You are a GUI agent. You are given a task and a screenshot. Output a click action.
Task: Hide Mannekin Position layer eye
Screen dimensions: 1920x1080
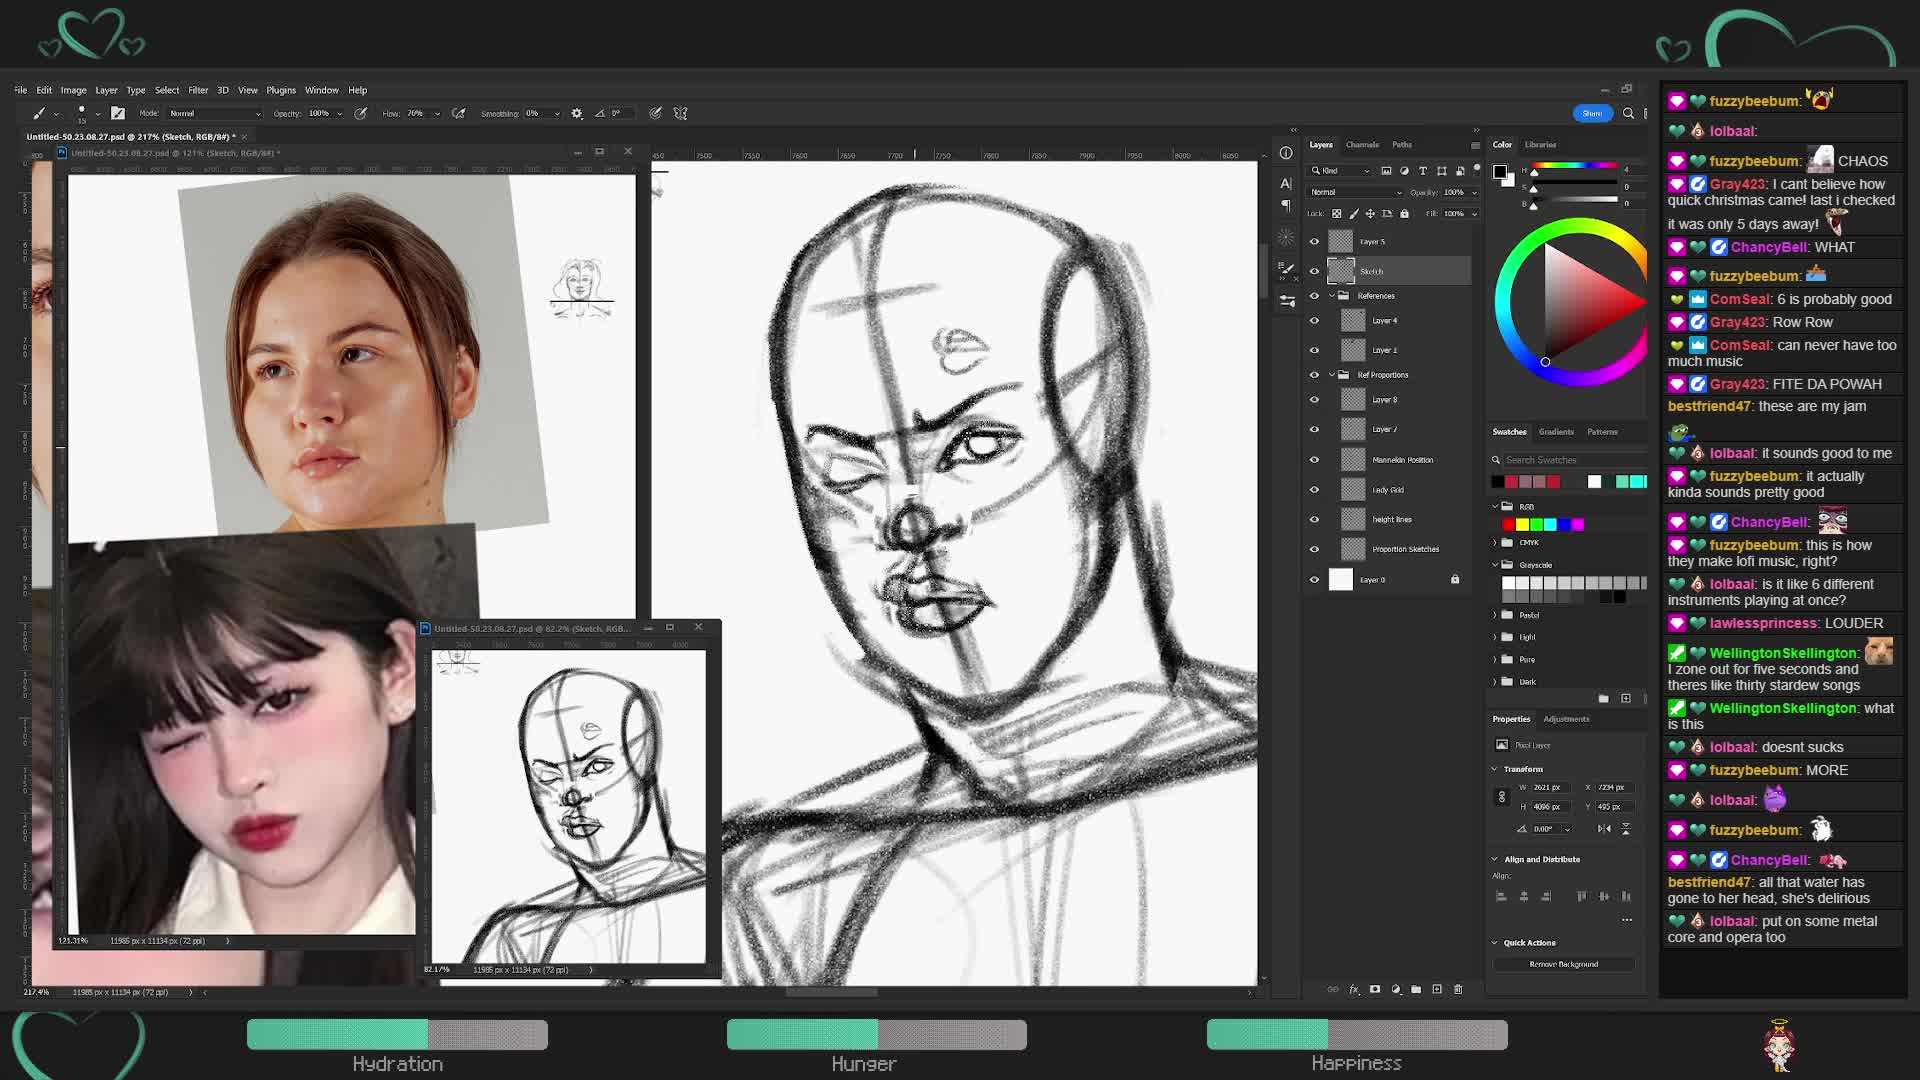[1315, 460]
